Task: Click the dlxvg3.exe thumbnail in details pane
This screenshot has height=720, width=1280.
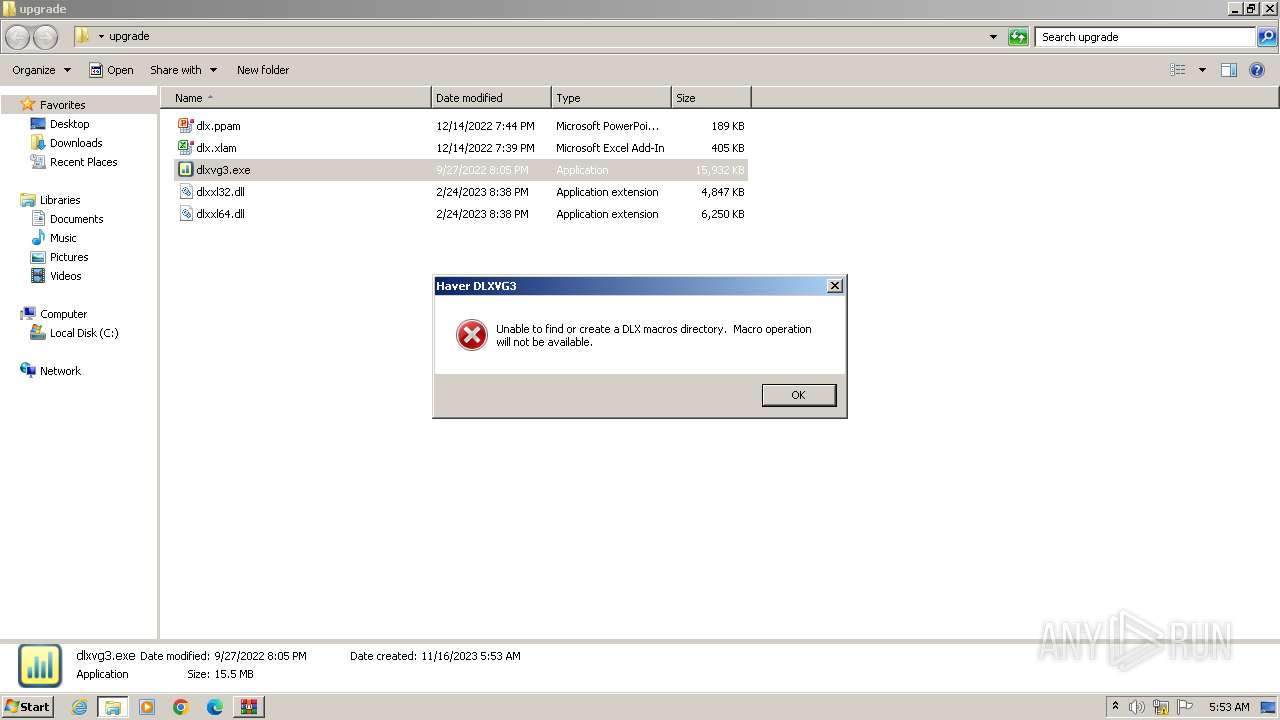Action: coord(40,666)
